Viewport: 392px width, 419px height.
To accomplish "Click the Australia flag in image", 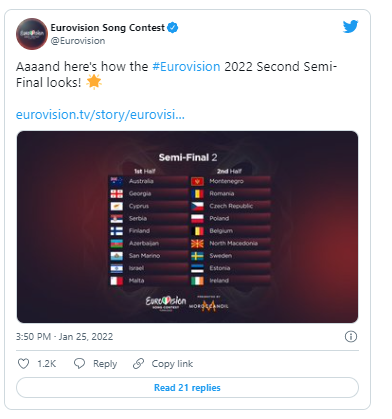I will (x=117, y=181).
